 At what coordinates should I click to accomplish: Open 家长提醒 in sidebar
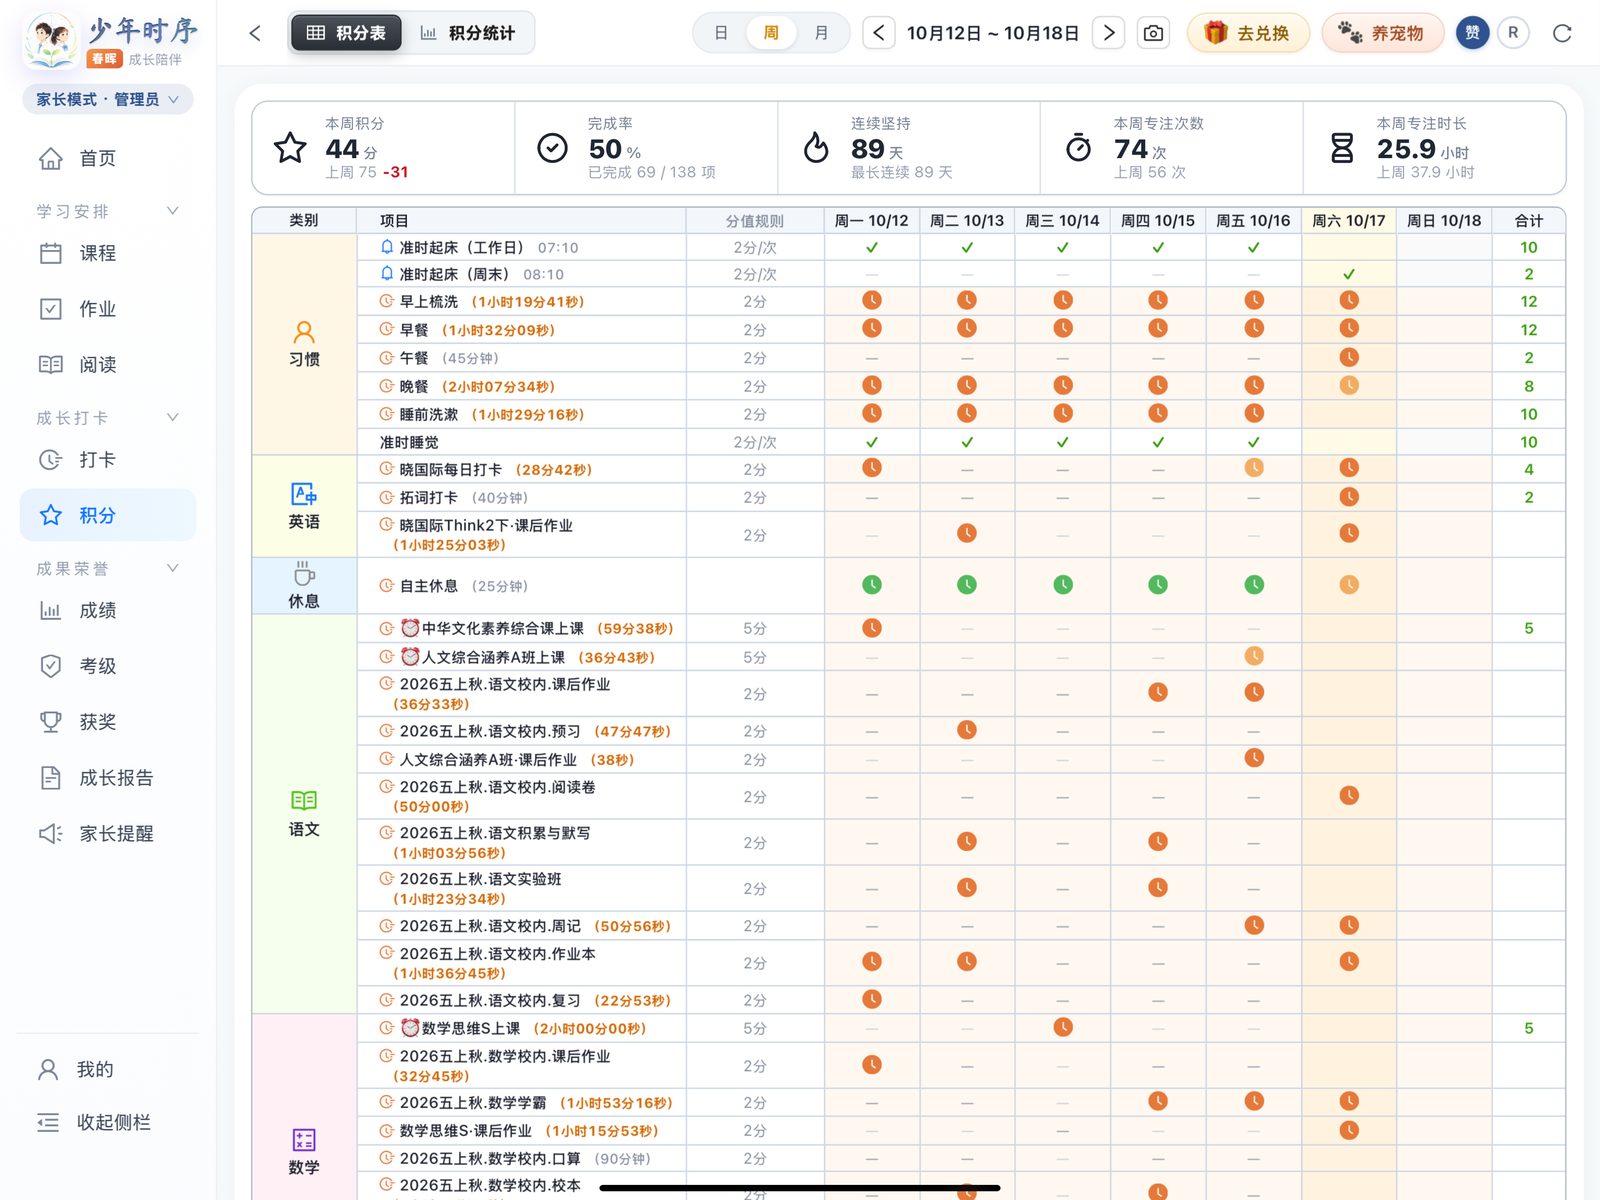(x=107, y=833)
